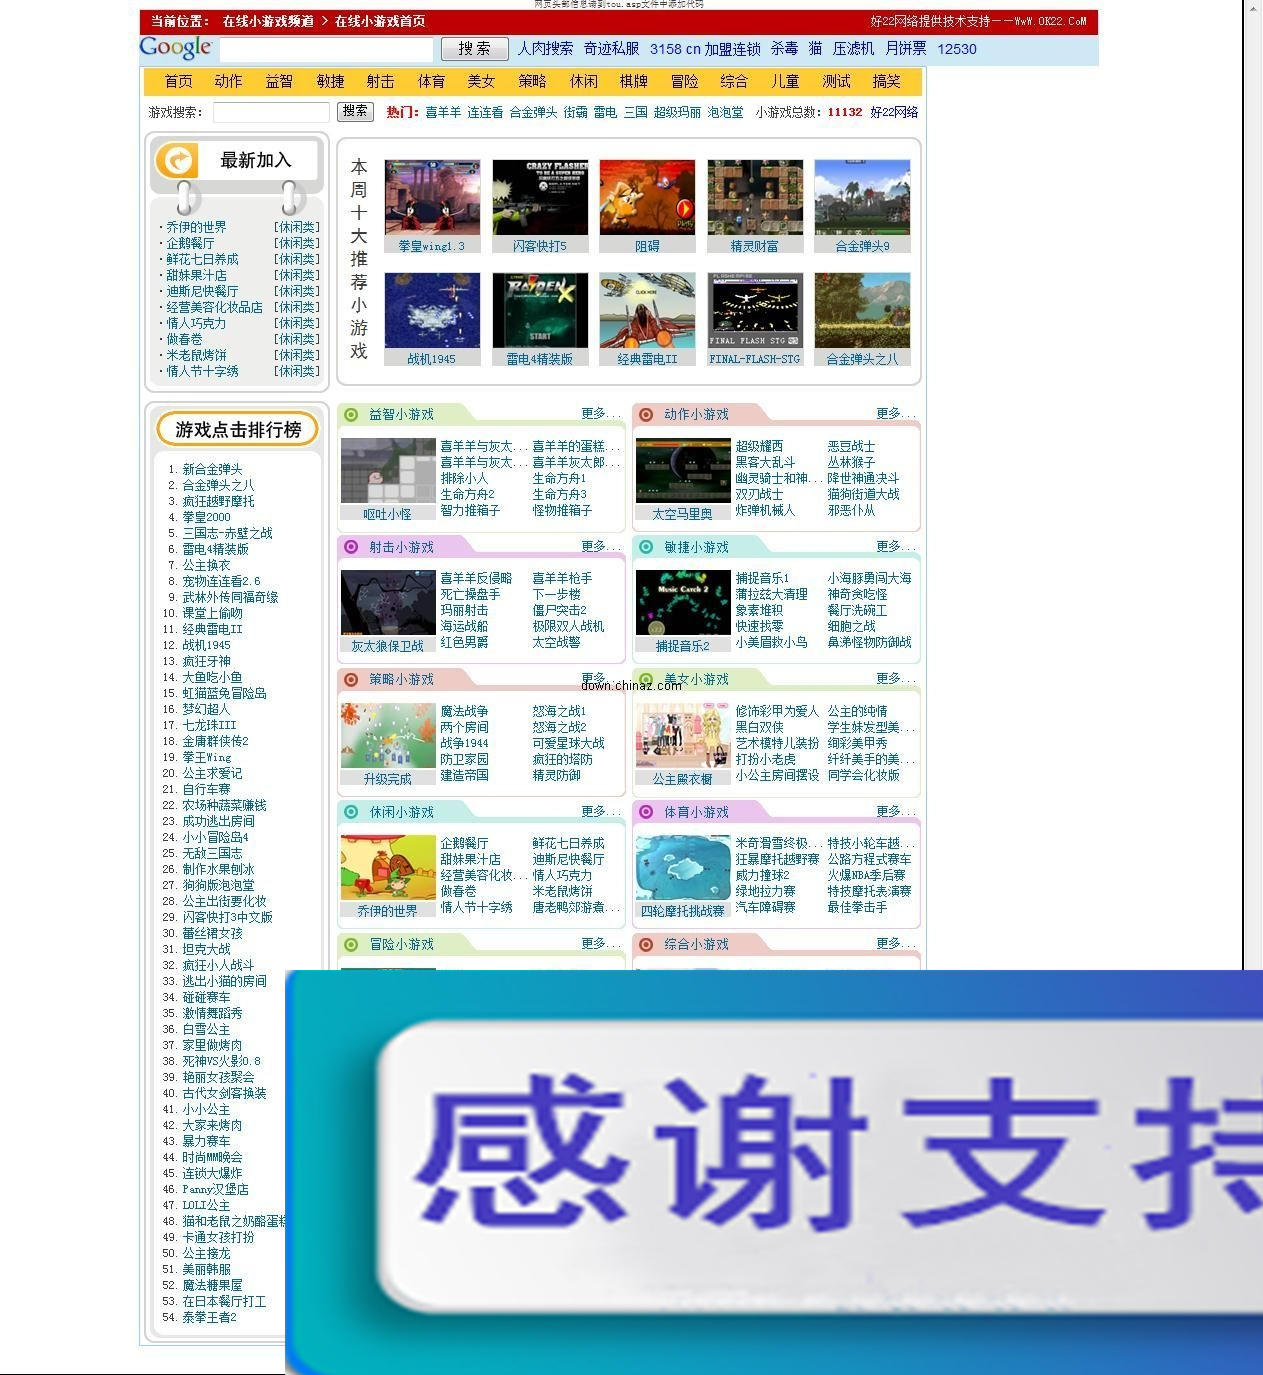Open the 雷电4精装版 game thumbnail
The width and height of the screenshot is (1263, 1375).
(540, 310)
